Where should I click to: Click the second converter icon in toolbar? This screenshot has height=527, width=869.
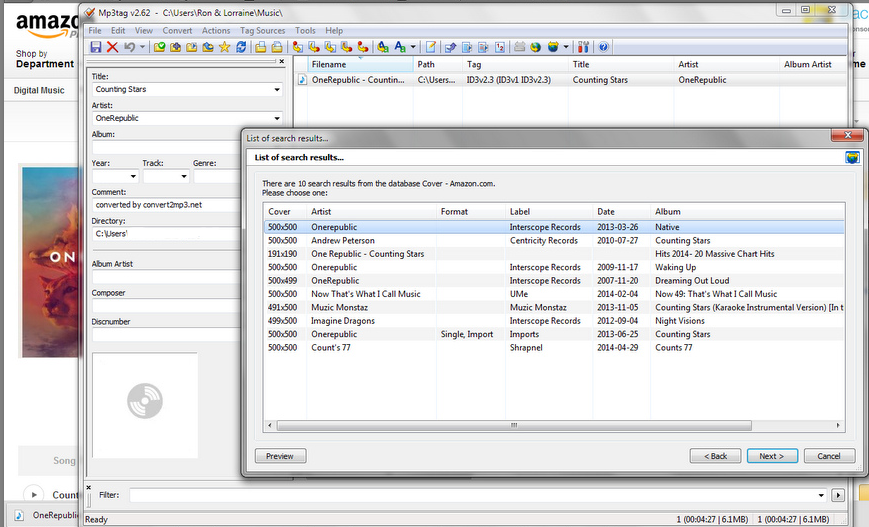coord(314,47)
